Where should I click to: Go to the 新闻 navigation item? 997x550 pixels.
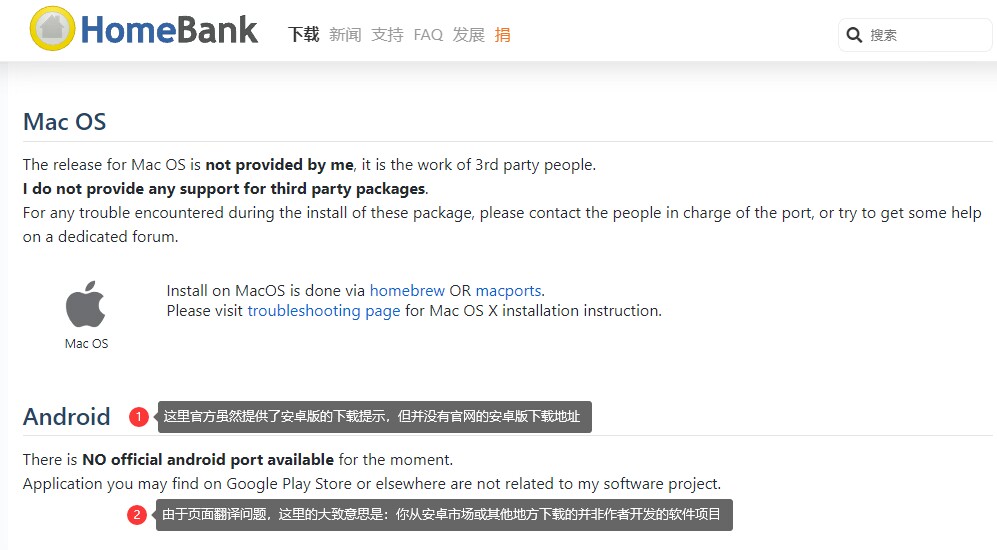click(345, 35)
